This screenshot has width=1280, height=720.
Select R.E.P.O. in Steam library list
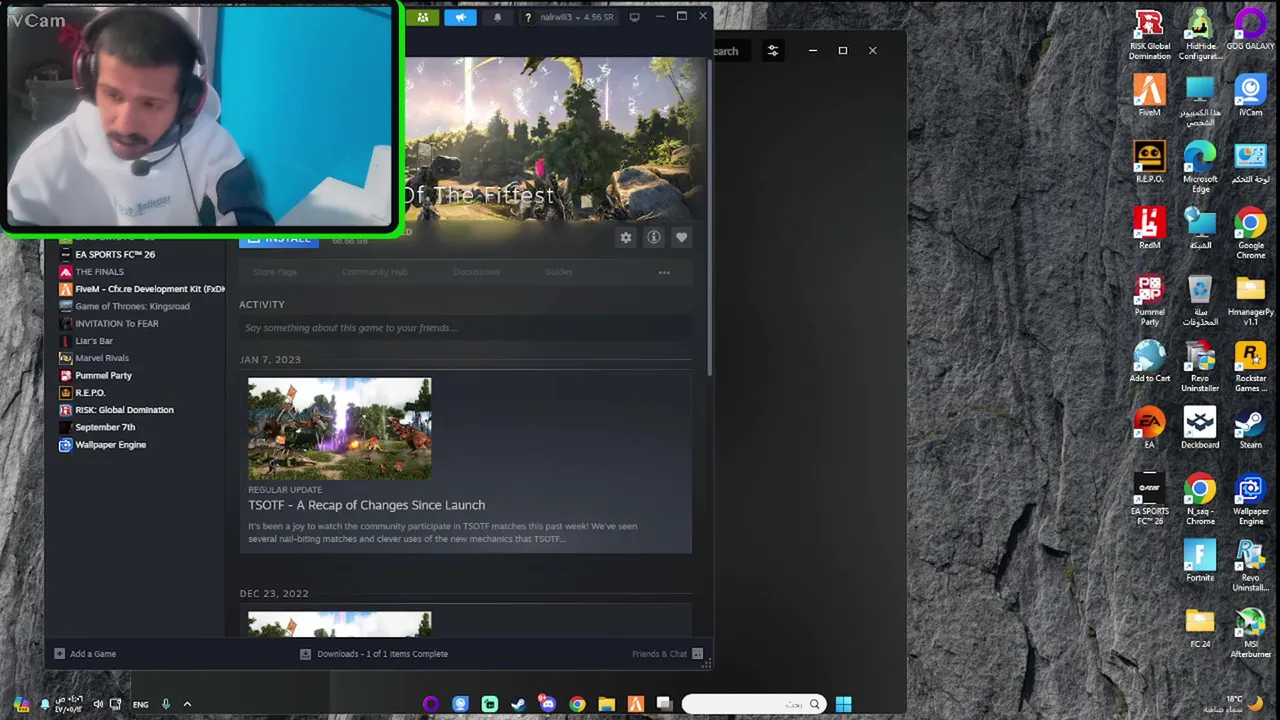pos(90,393)
